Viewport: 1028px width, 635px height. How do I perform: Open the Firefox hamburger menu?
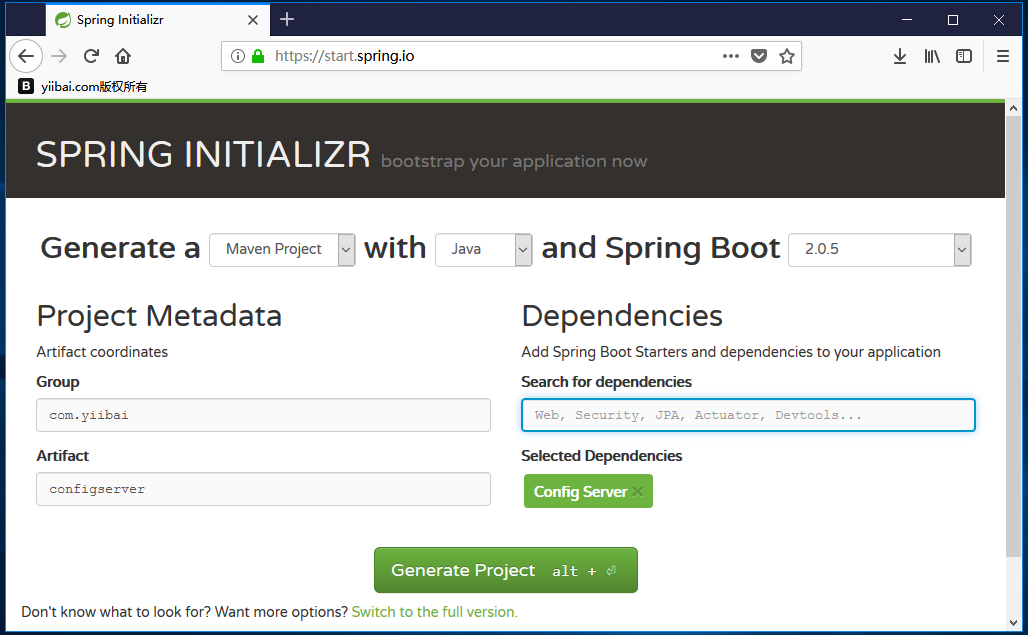tap(1003, 56)
